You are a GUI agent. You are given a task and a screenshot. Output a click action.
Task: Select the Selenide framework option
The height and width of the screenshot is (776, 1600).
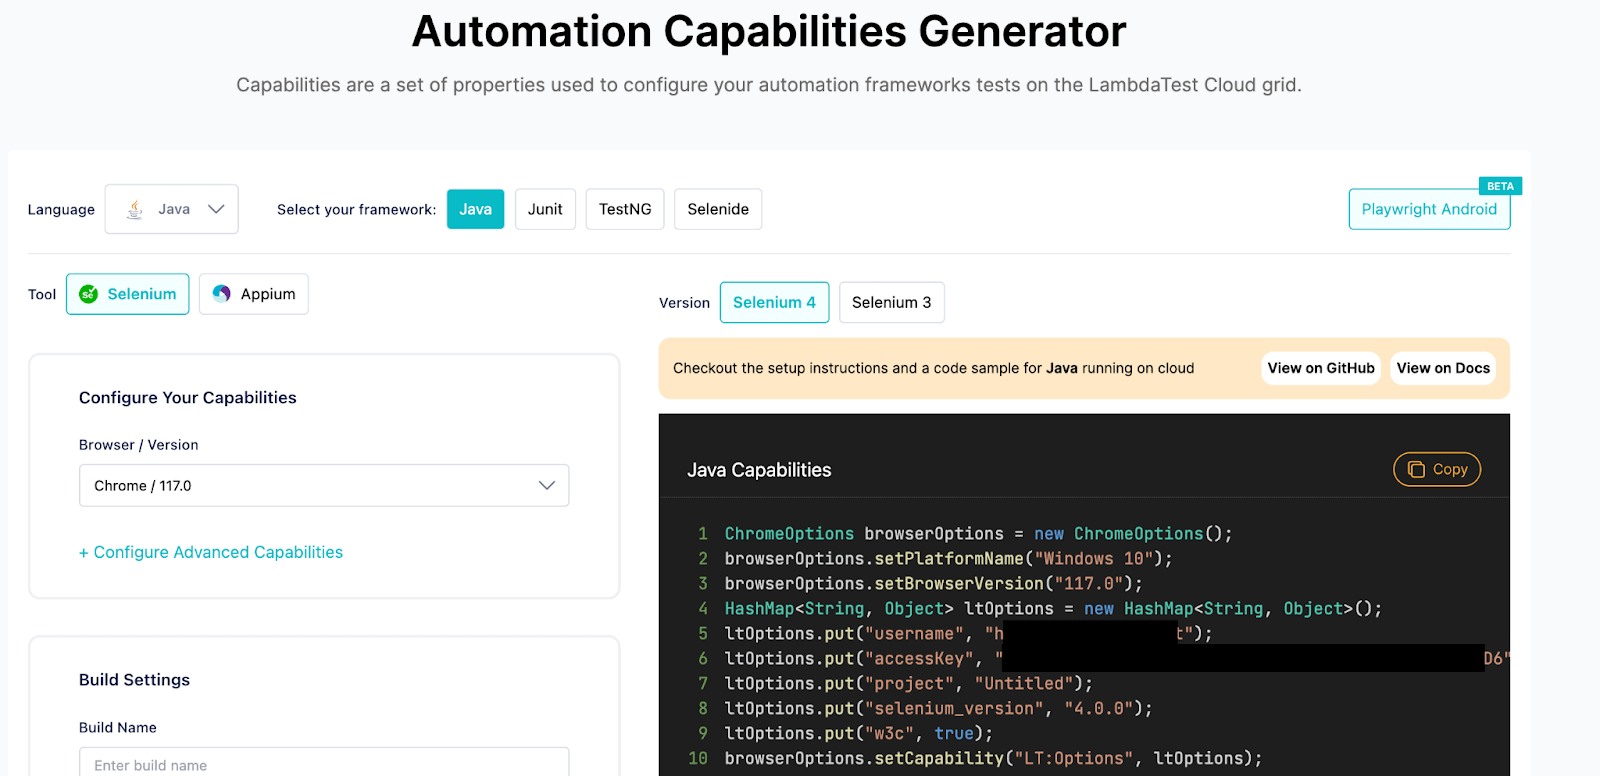click(718, 209)
